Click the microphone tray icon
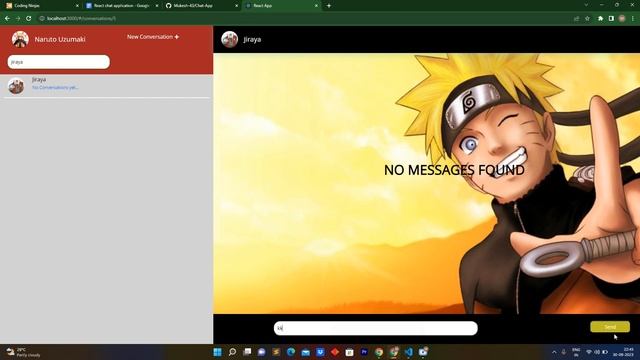The height and width of the screenshot is (360, 640). tap(564, 352)
